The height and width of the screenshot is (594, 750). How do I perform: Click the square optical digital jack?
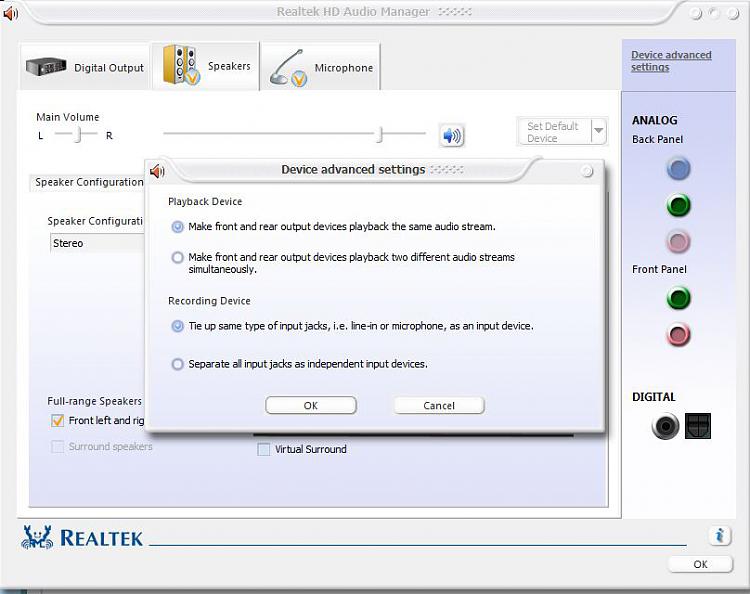click(x=698, y=426)
